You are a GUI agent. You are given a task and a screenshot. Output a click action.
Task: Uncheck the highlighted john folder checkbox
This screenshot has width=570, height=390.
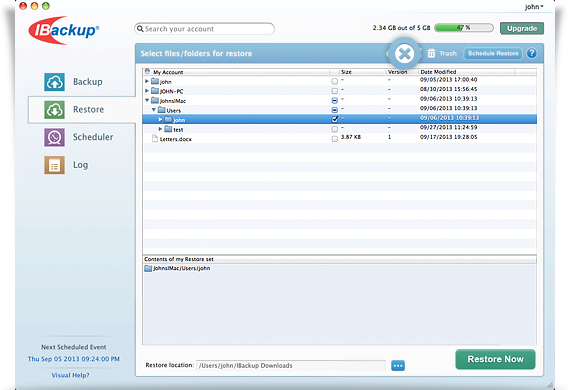335,119
